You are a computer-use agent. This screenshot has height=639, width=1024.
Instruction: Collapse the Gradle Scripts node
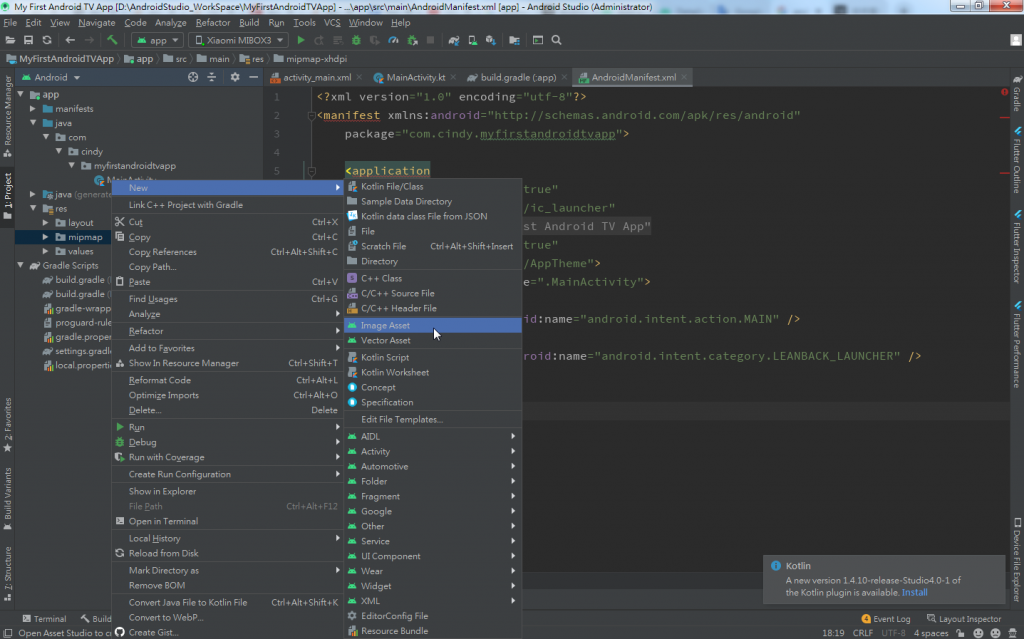20,265
